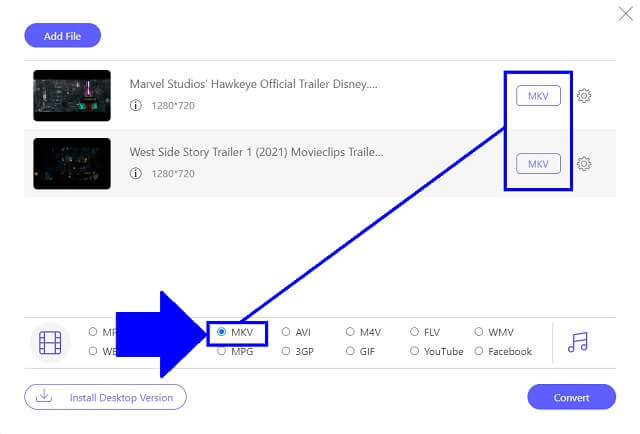Select the YouTube format option

coord(436,351)
